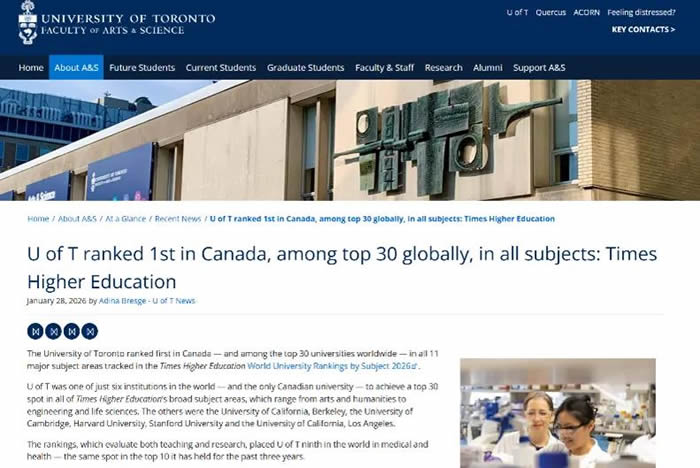The width and height of the screenshot is (700, 468).
Task: Go to the Future Students menu
Action: tap(142, 68)
